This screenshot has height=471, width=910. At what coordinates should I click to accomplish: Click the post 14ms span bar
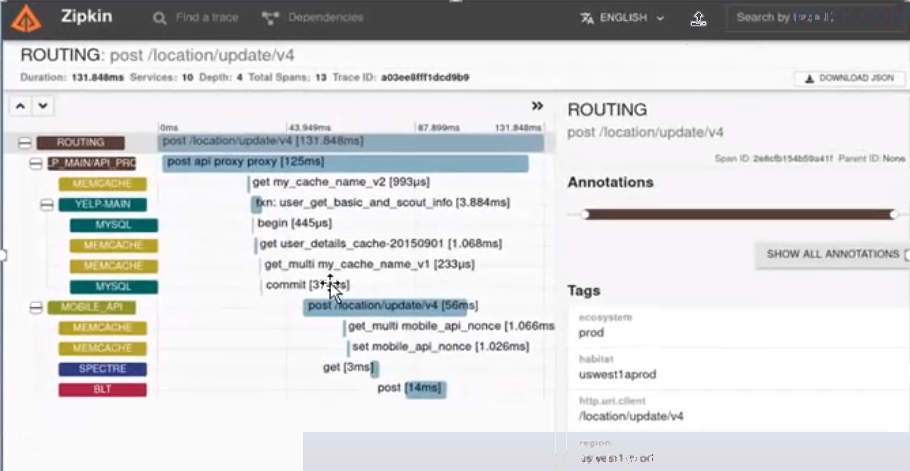coord(425,389)
